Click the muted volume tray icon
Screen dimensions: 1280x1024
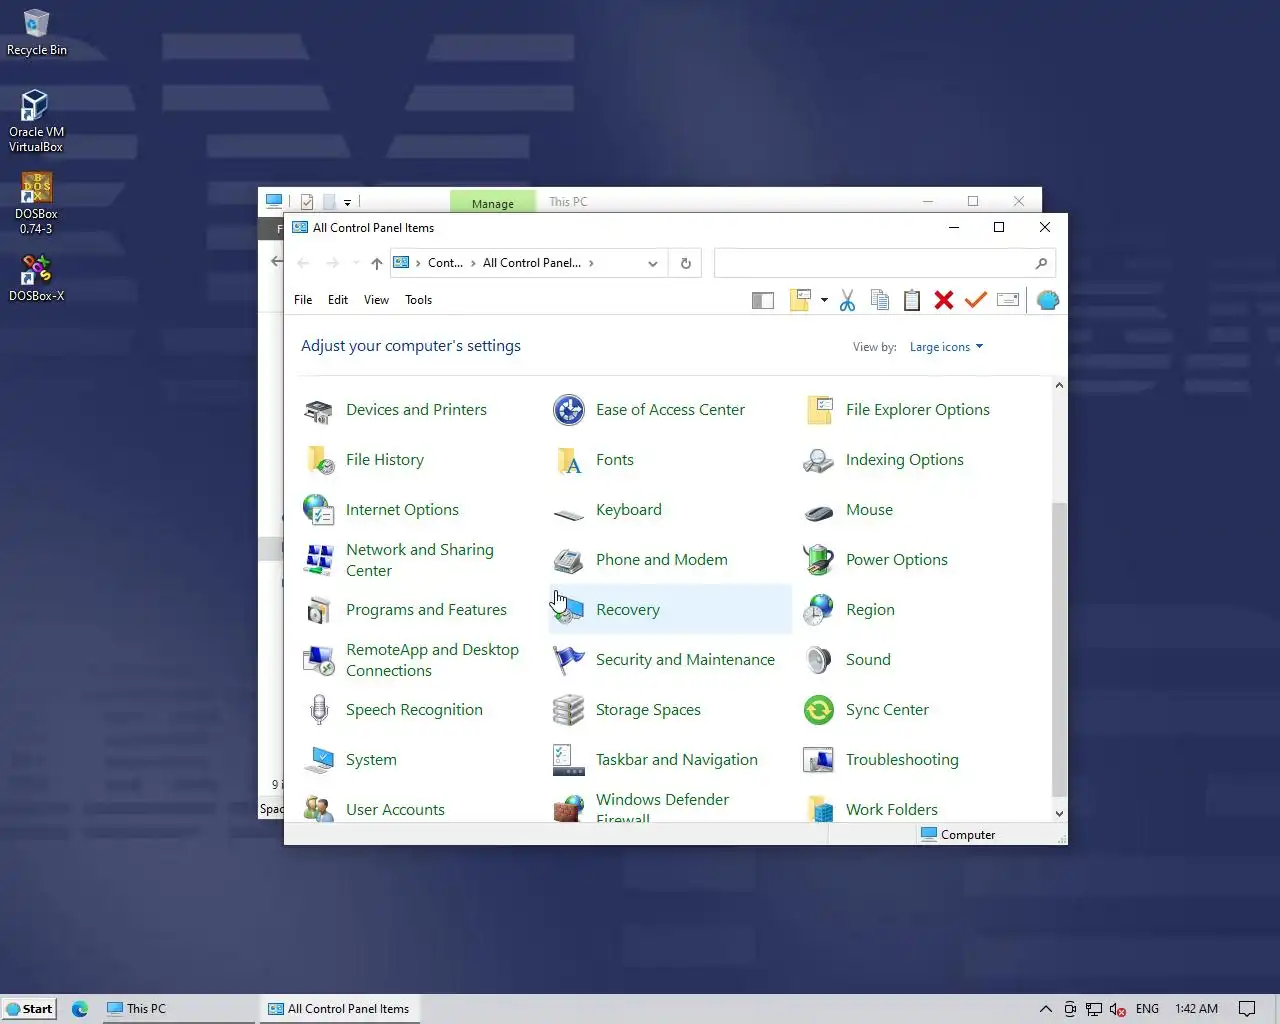pyautogui.click(x=1118, y=1009)
